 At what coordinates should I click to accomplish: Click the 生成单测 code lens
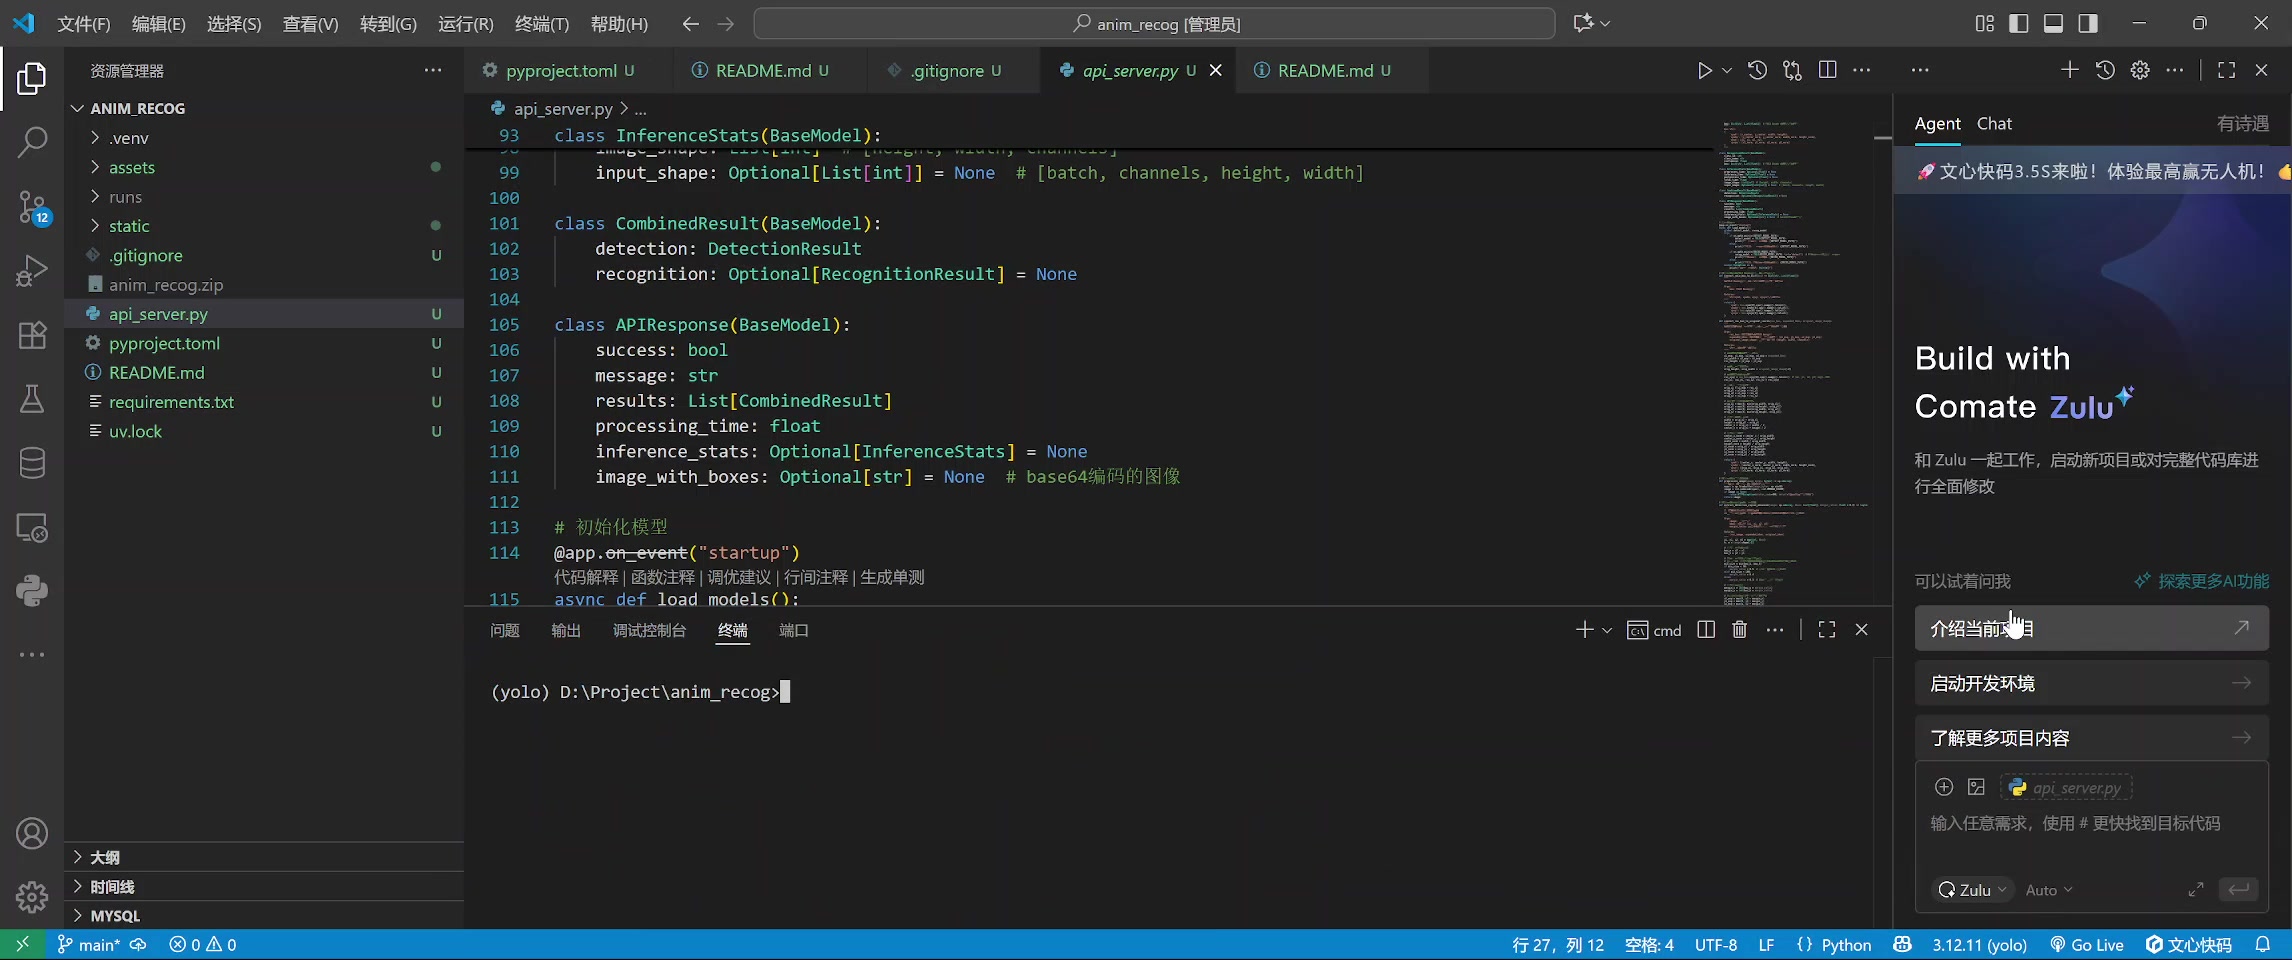point(893,577)
